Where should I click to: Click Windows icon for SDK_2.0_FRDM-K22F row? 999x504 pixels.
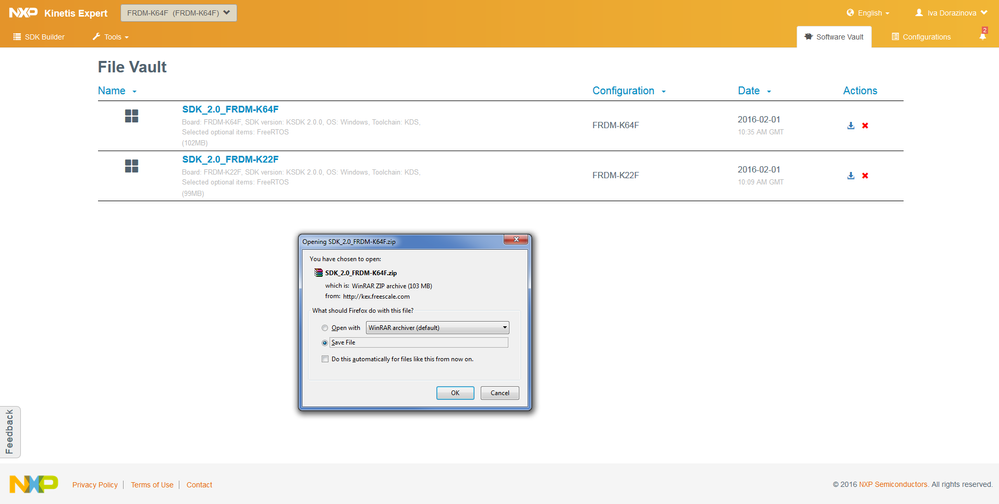click(131, 166)
